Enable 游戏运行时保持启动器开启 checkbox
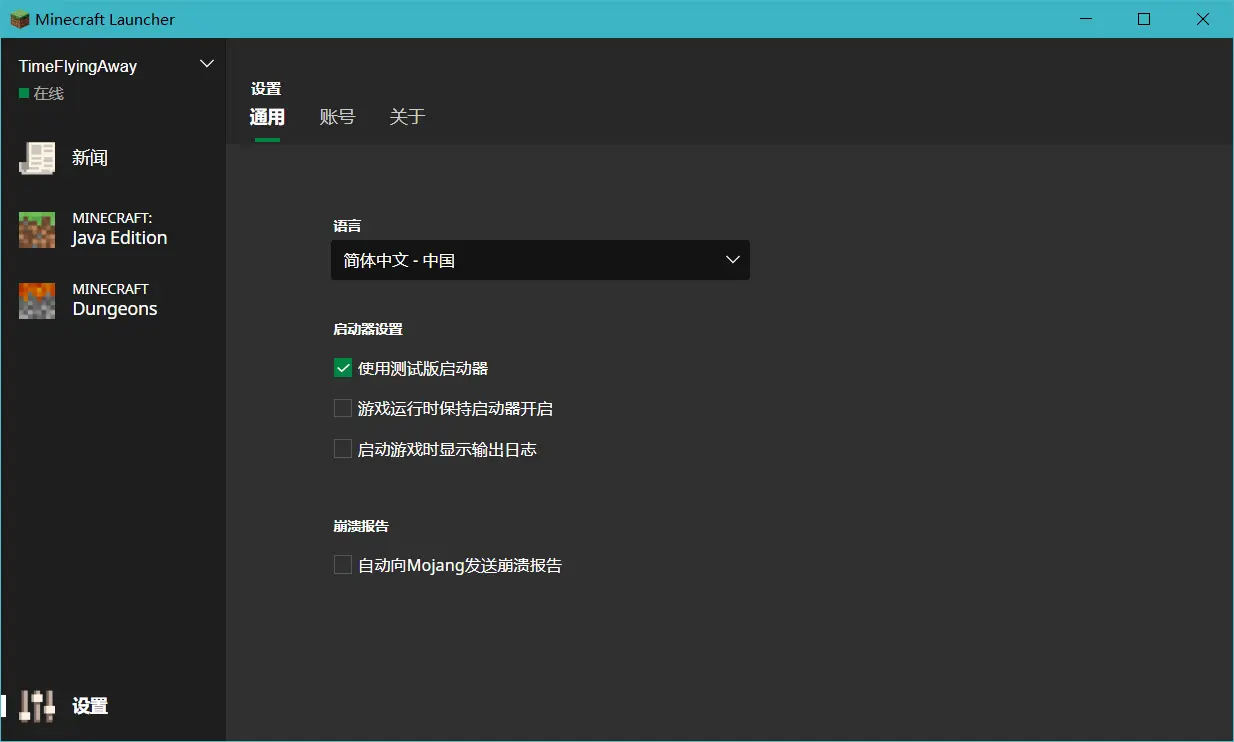The width and height of the screenshot is (1234, 742). [x=343, y=408]
